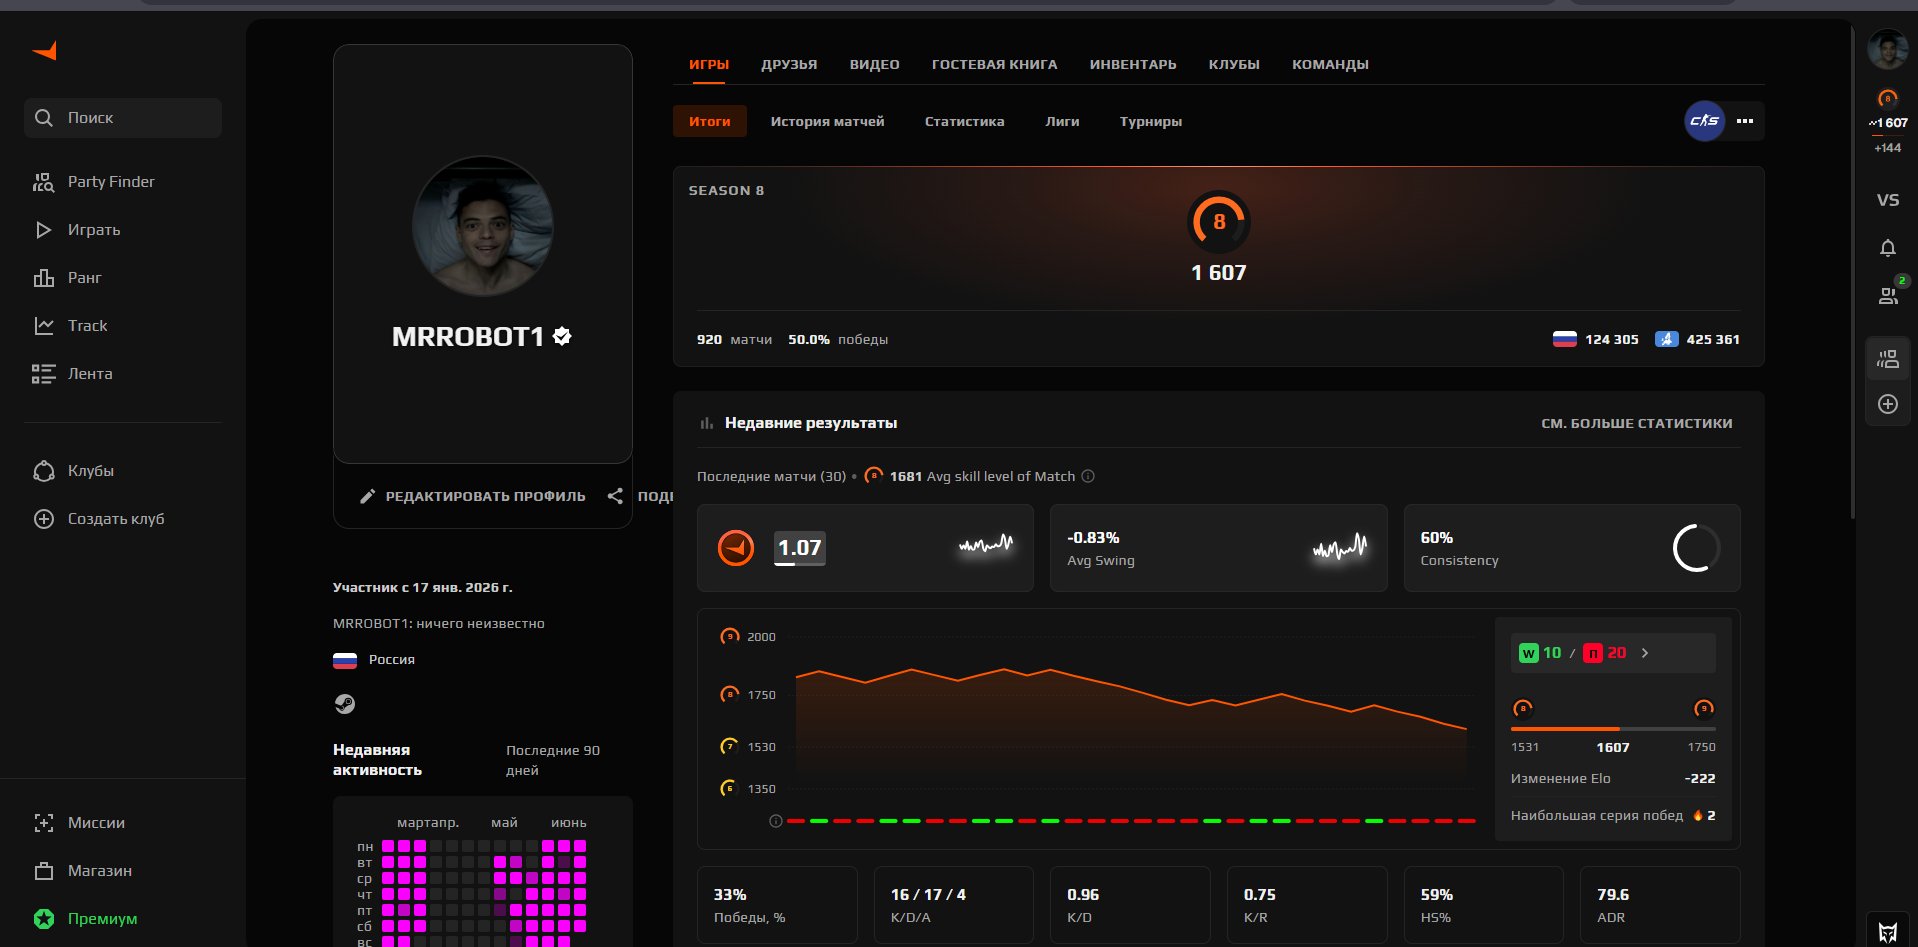Switch to the Видео tab
The image size is (1918, 947).
(x=875, y=64)
